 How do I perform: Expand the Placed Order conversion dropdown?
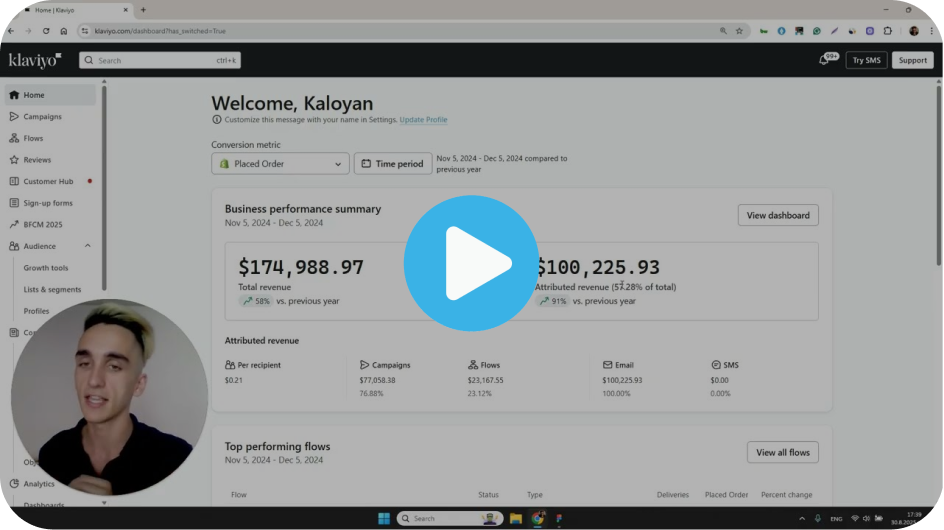coord(280,164)
